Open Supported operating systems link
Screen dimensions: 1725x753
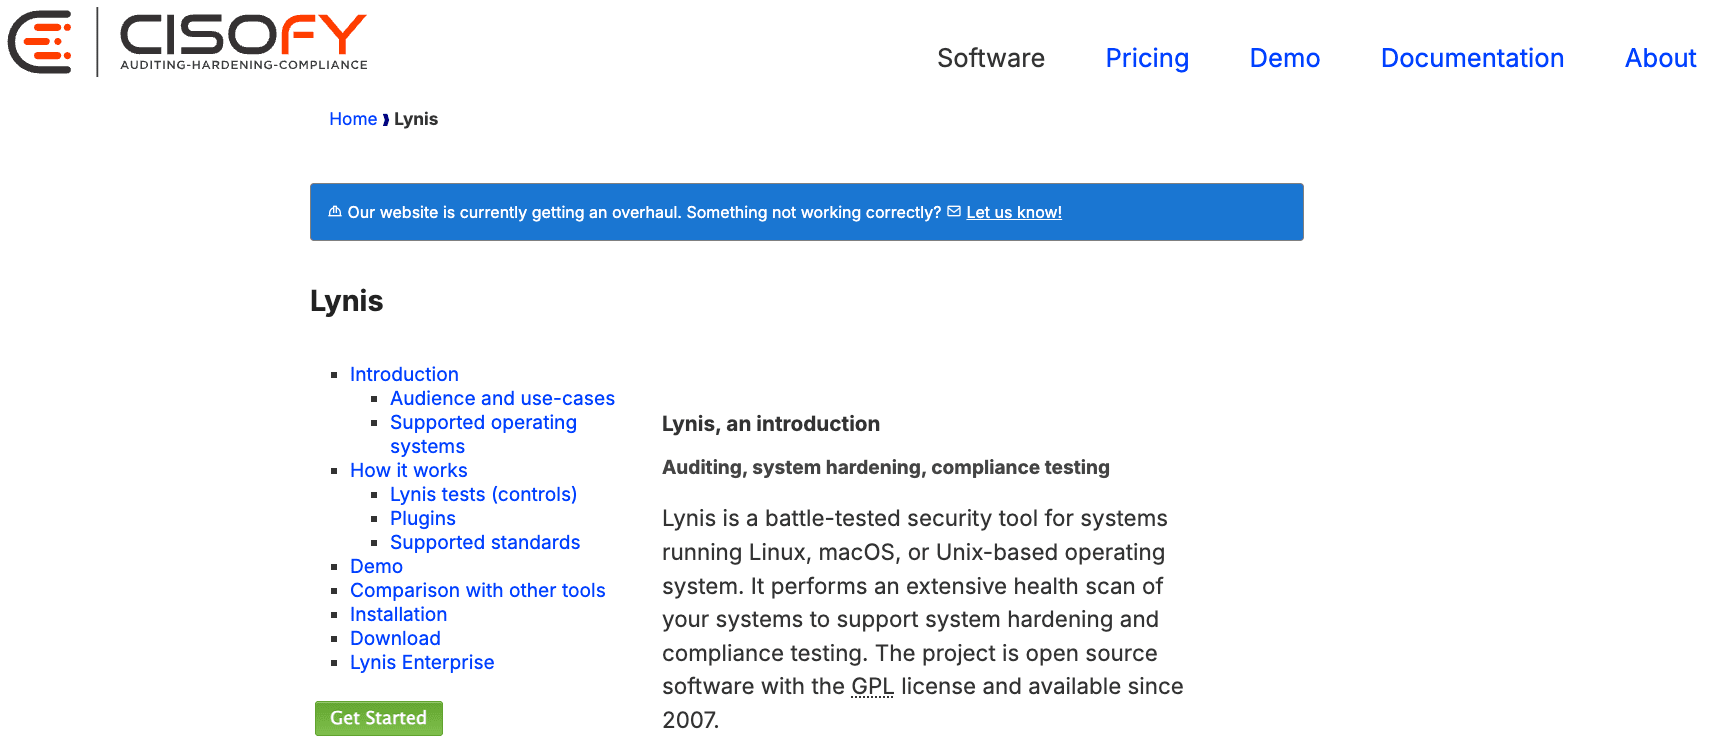click(483, 434)
